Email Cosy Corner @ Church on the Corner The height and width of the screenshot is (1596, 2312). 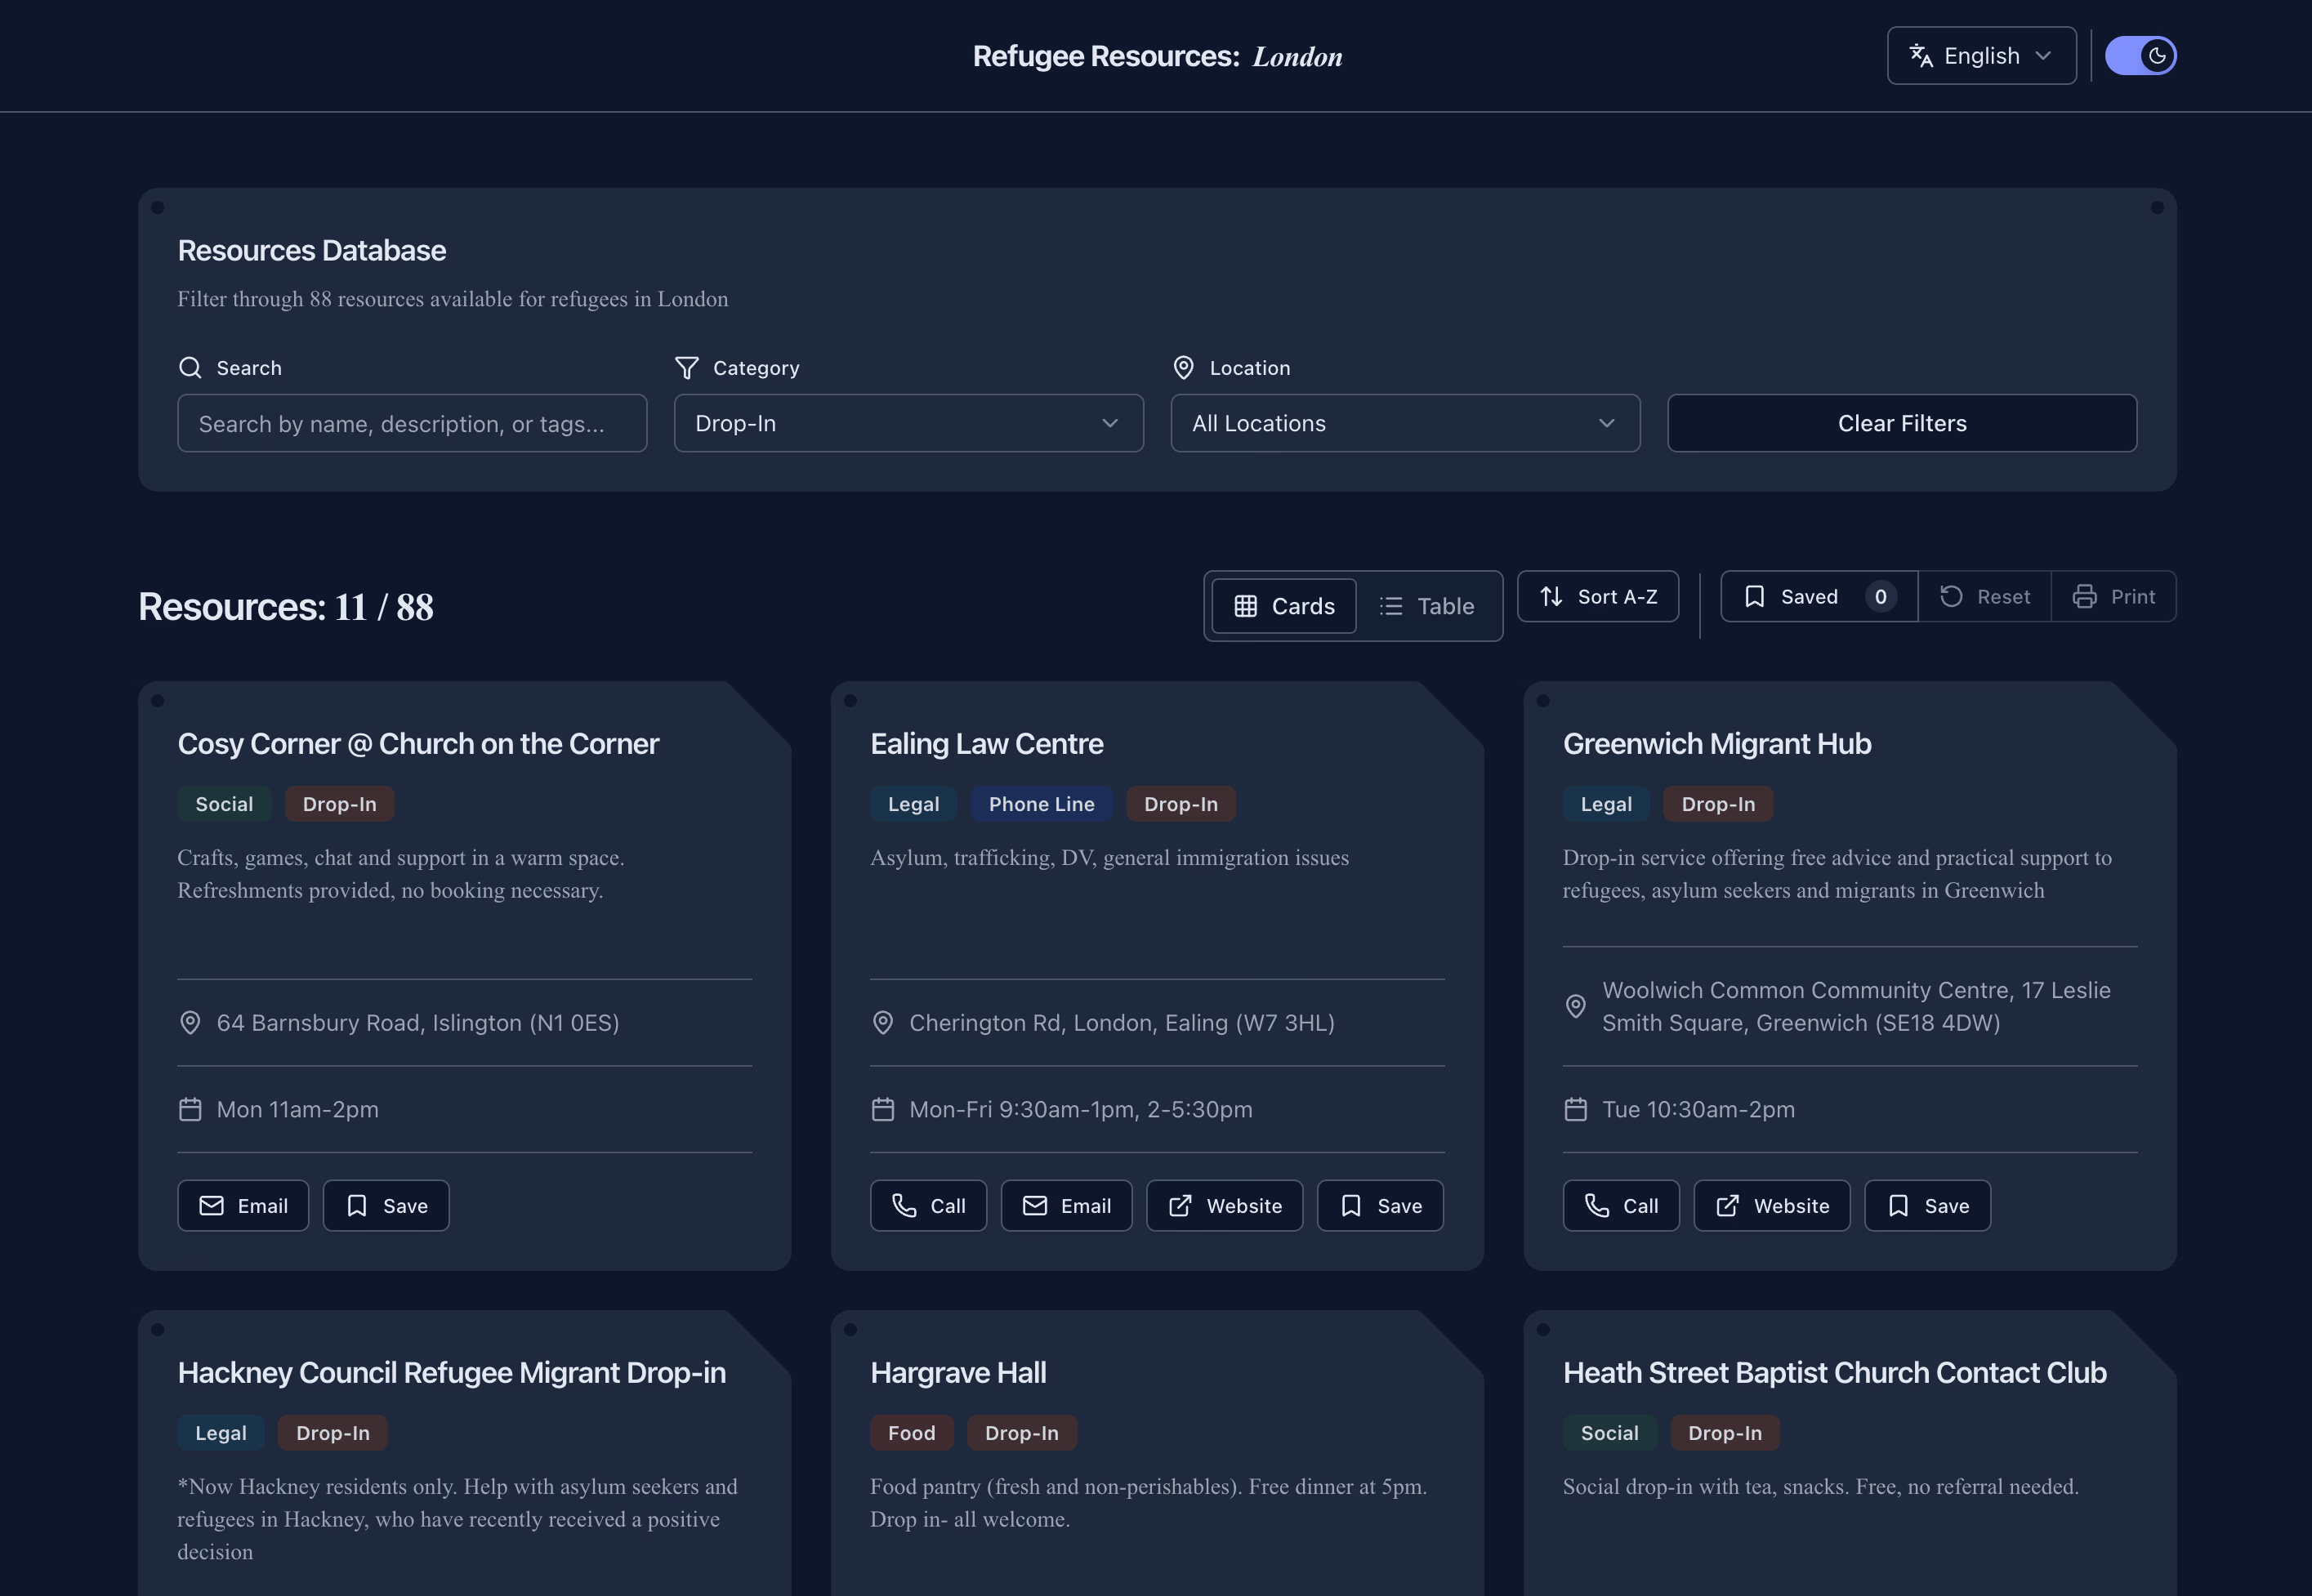tap(243, 1205)
